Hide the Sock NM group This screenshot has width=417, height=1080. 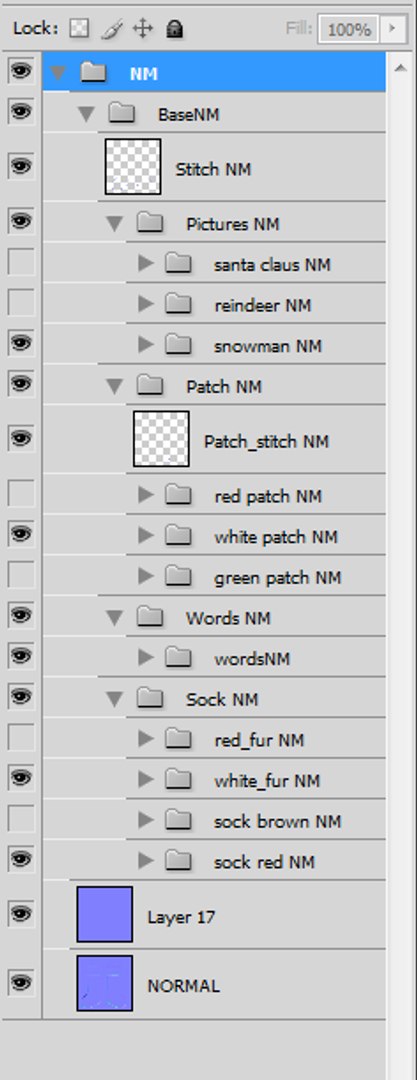[x=21, y=696]
